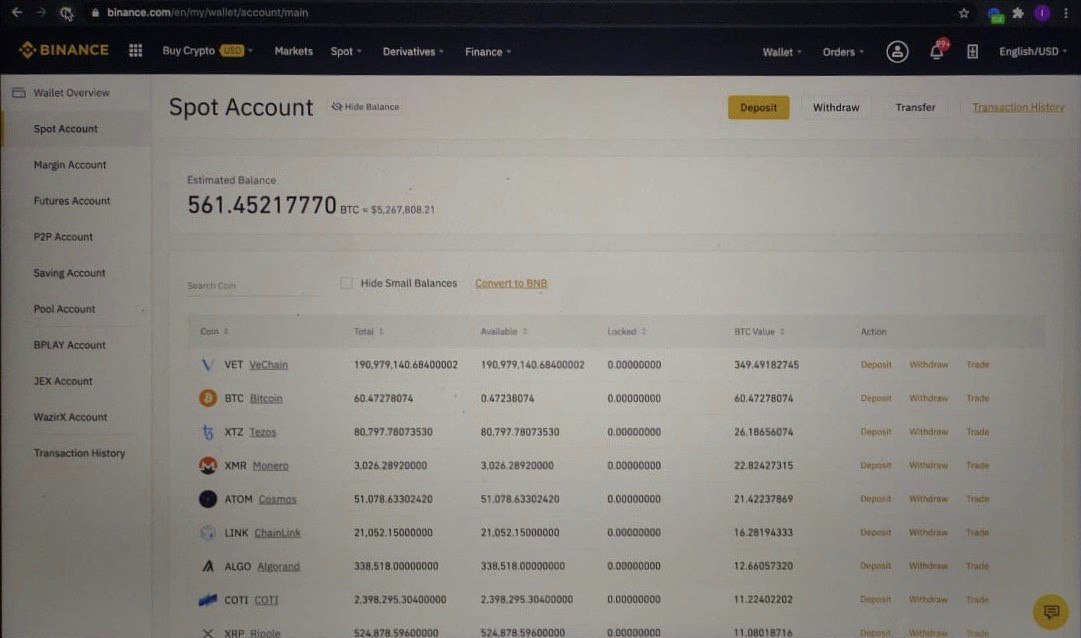
Task: Open the Transaction History link at top right
Action: (1018, 107)
